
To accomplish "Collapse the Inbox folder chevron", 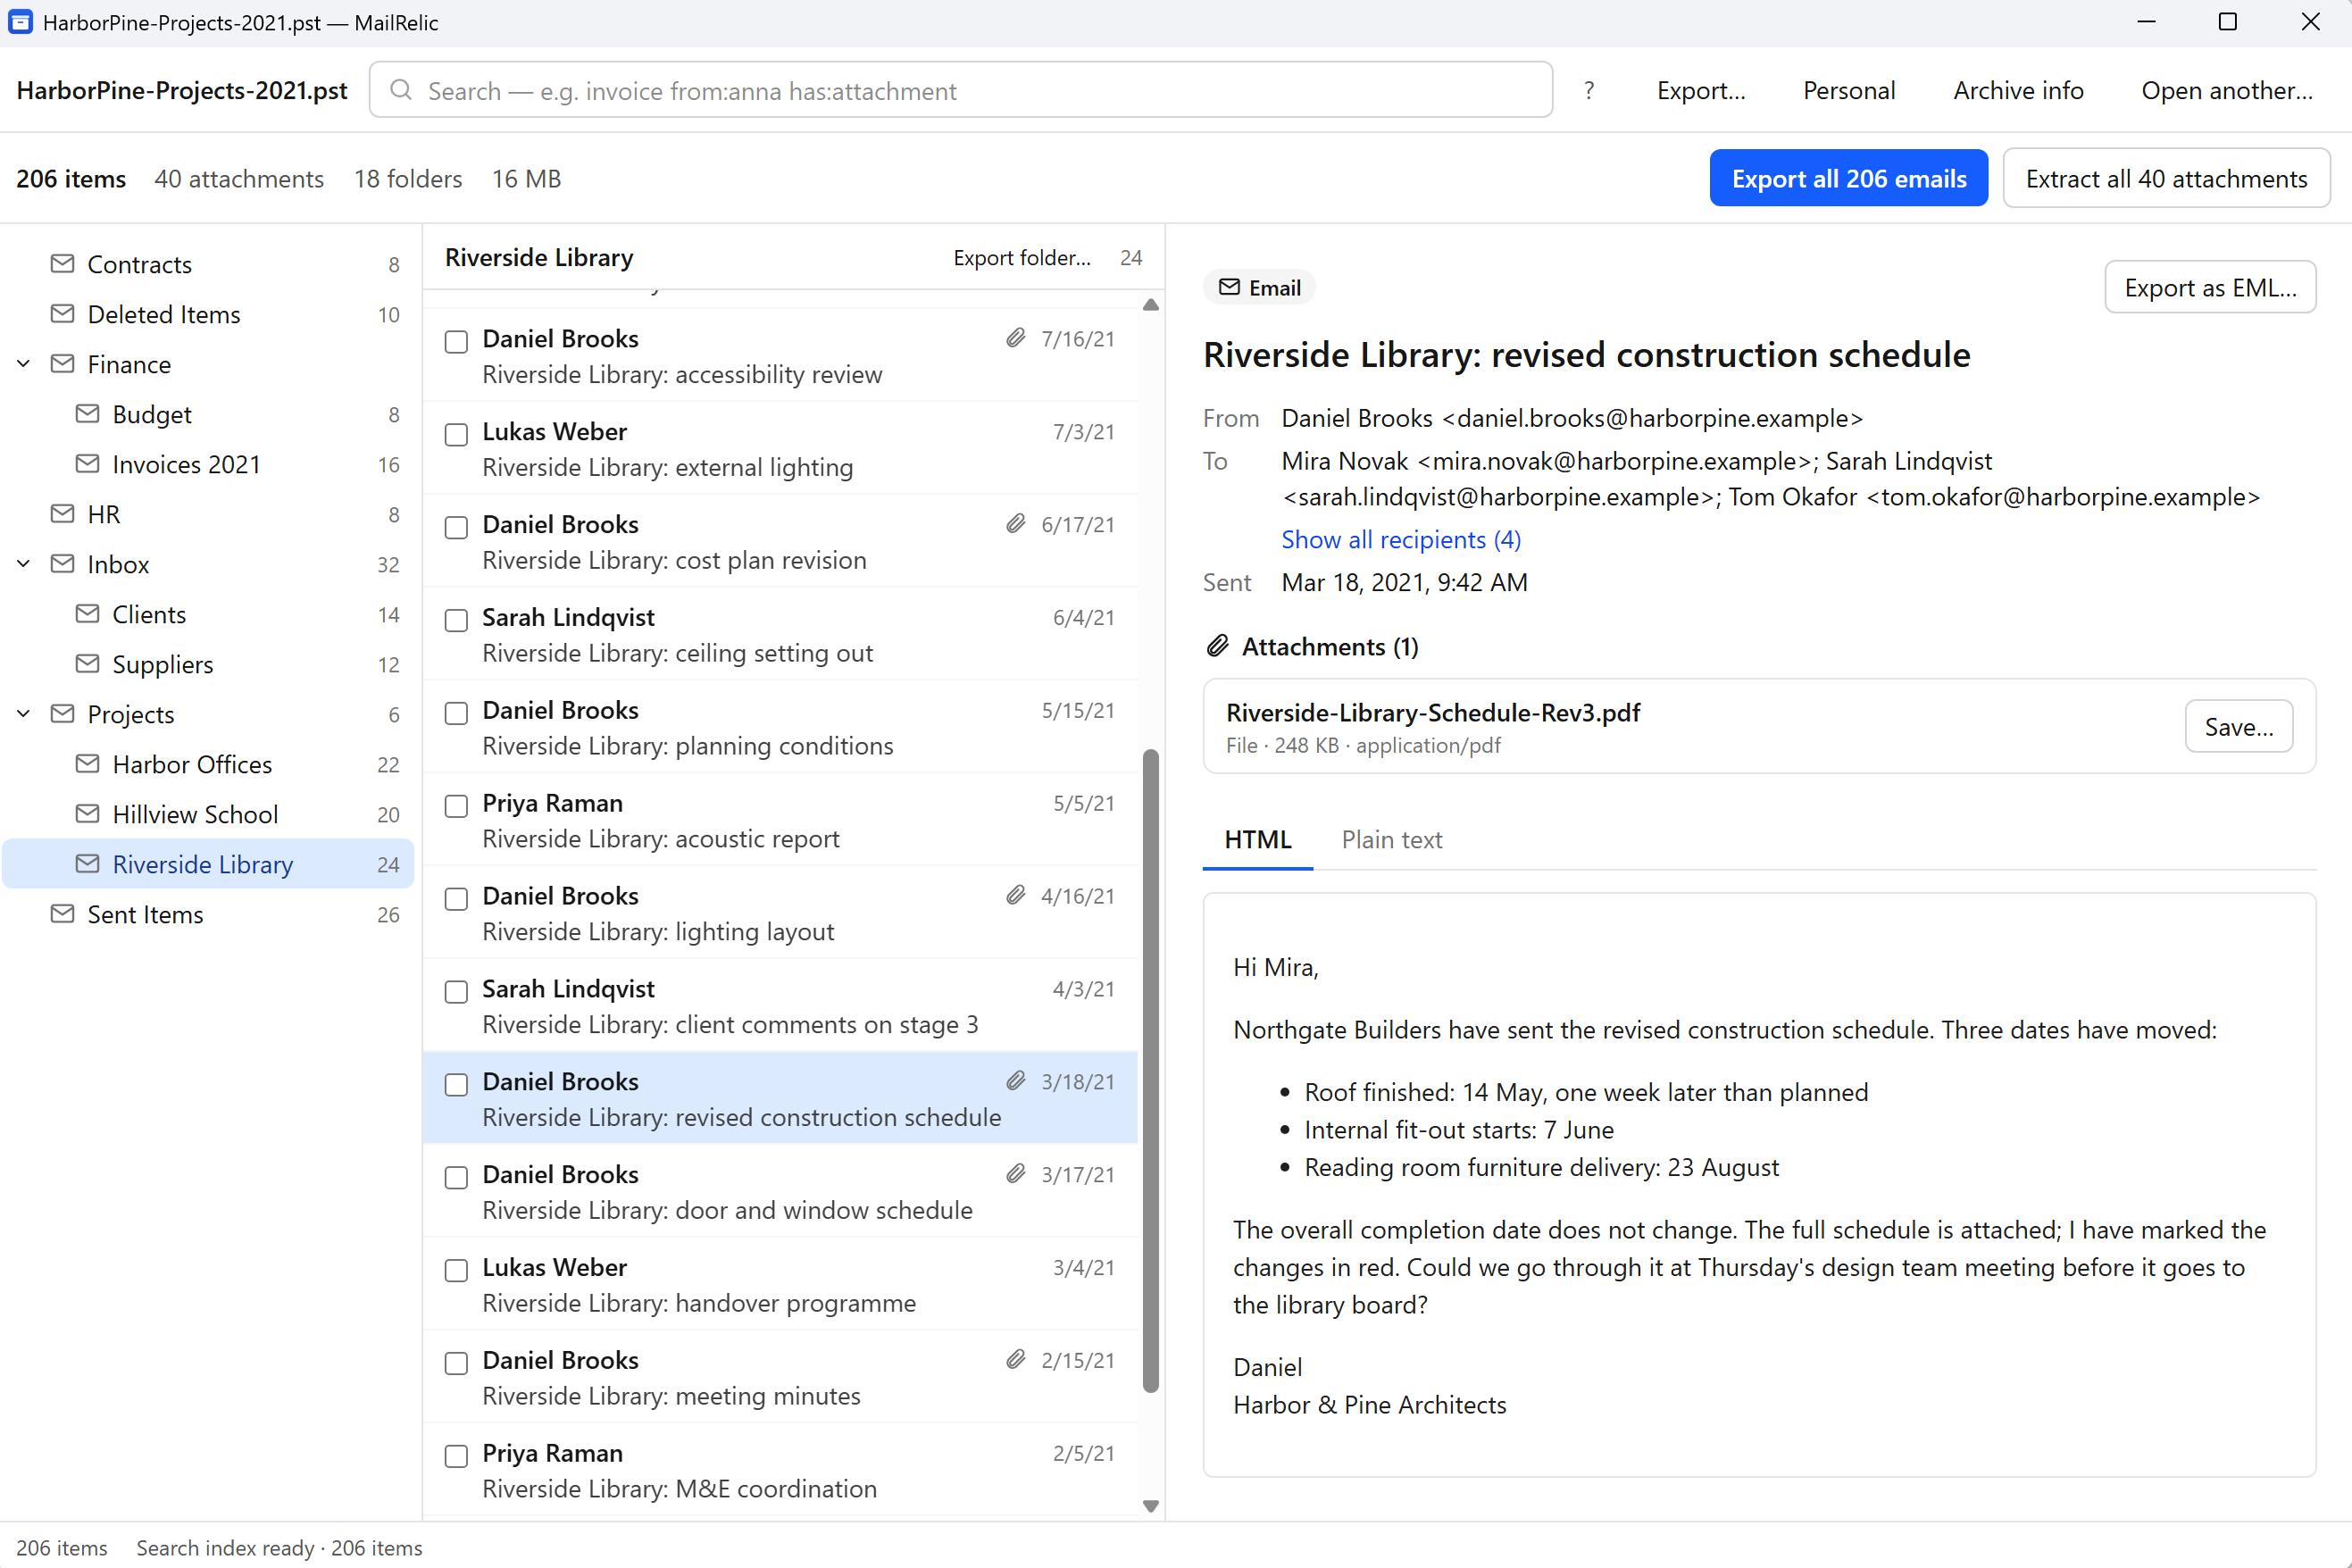I will coord(24,564).
